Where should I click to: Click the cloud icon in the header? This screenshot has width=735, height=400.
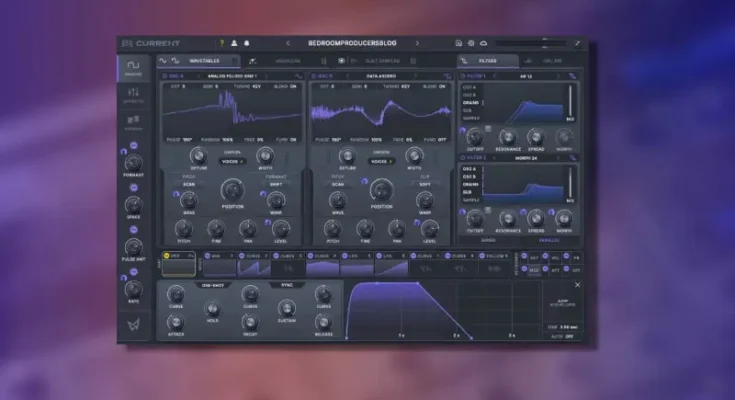tap(484, 43)
